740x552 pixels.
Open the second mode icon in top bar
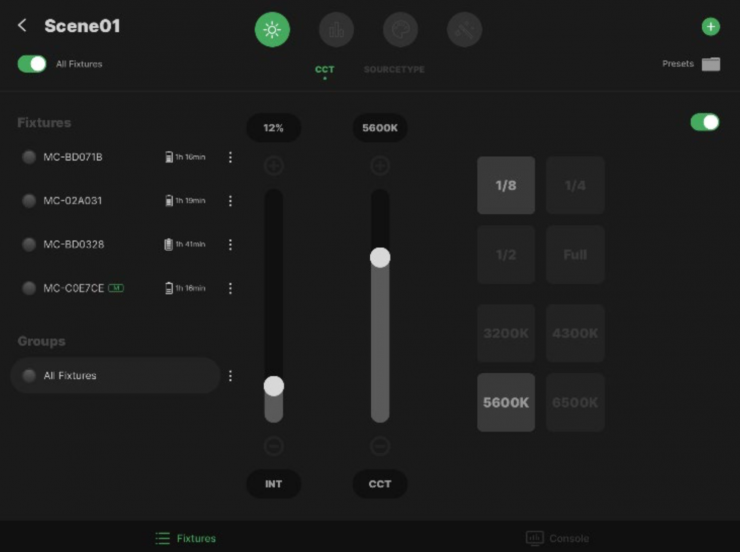336,30
